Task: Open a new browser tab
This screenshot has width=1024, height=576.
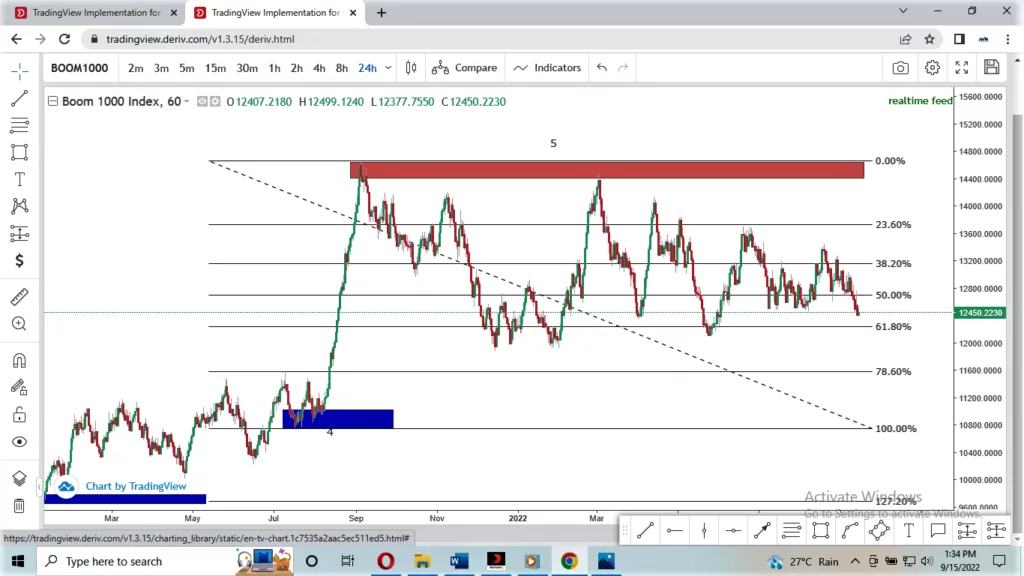Action: [x=381, y=12]
